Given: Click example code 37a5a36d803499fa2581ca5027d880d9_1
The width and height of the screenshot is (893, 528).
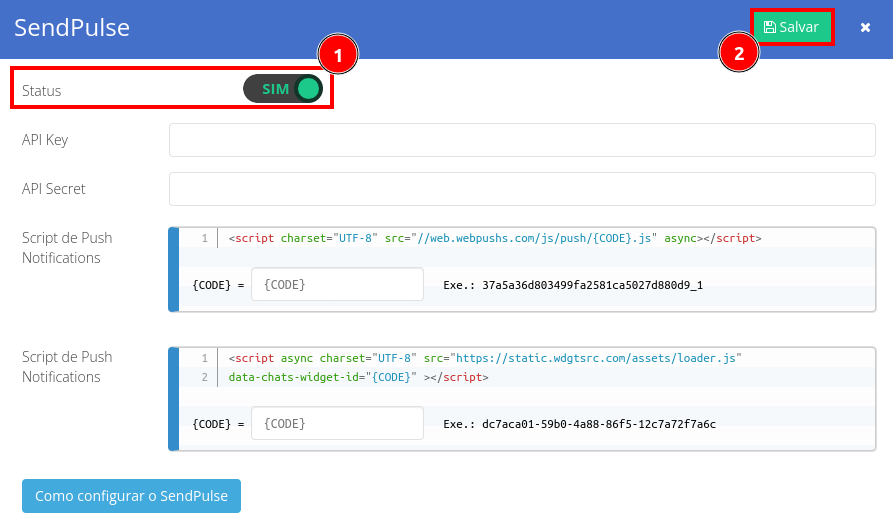Looking at the screenshot, I should 592,285.
